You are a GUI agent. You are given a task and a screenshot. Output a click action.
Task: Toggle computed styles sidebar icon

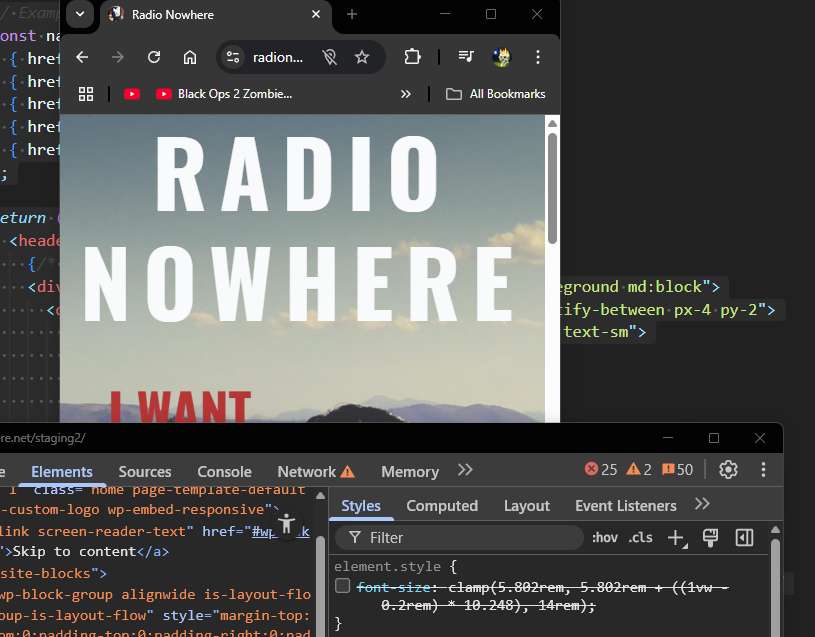[744, 538]
